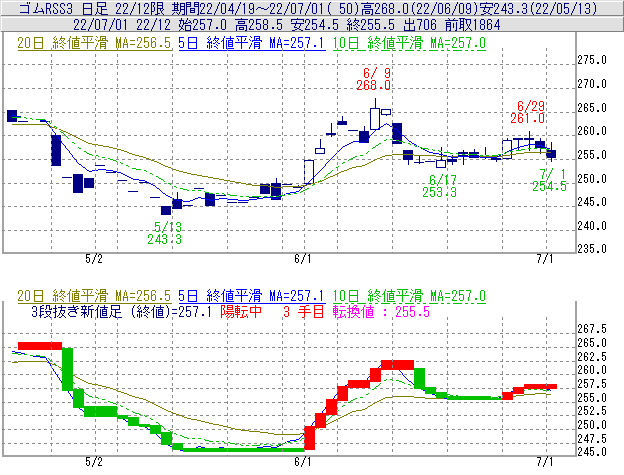Click the latest red block near 257.5 at right
624x475 pixels.
(x=540, y=386)
